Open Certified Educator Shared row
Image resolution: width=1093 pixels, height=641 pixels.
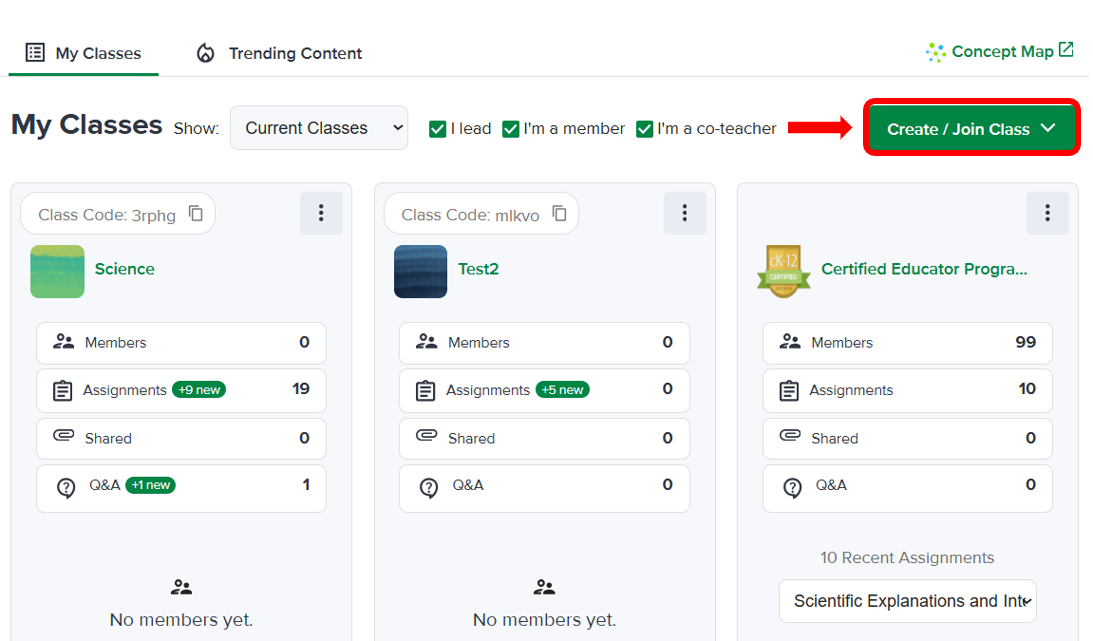coord(908,438)
